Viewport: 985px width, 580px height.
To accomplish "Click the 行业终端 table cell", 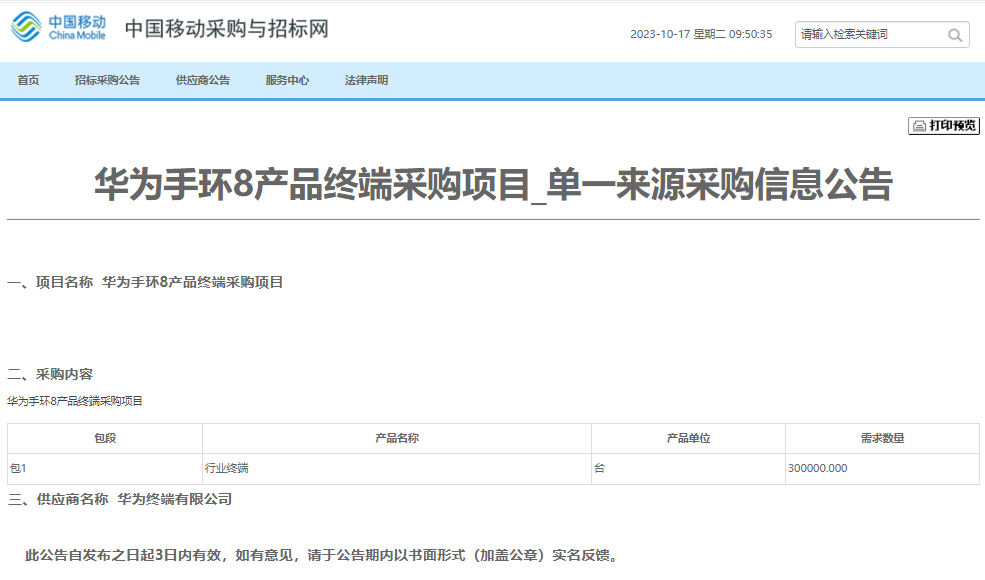I will pos(397,469).
